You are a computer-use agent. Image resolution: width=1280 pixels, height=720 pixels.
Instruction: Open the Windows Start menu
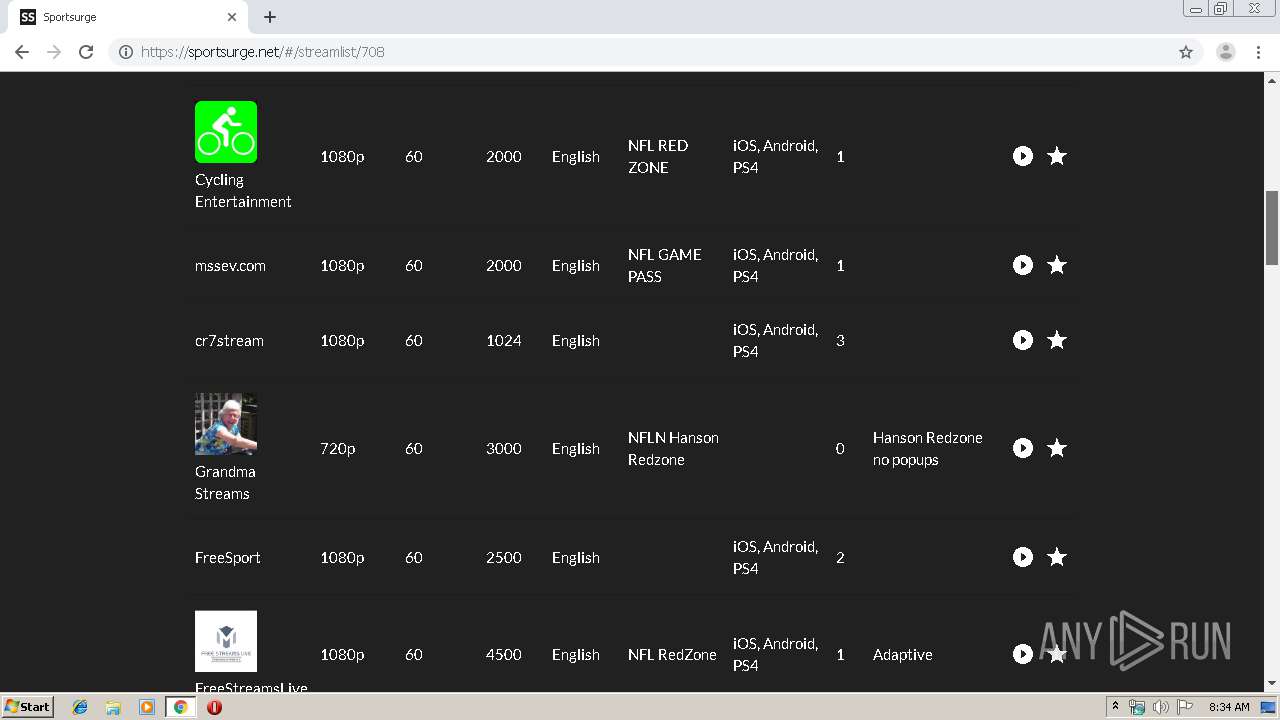[x=27, y=707]
